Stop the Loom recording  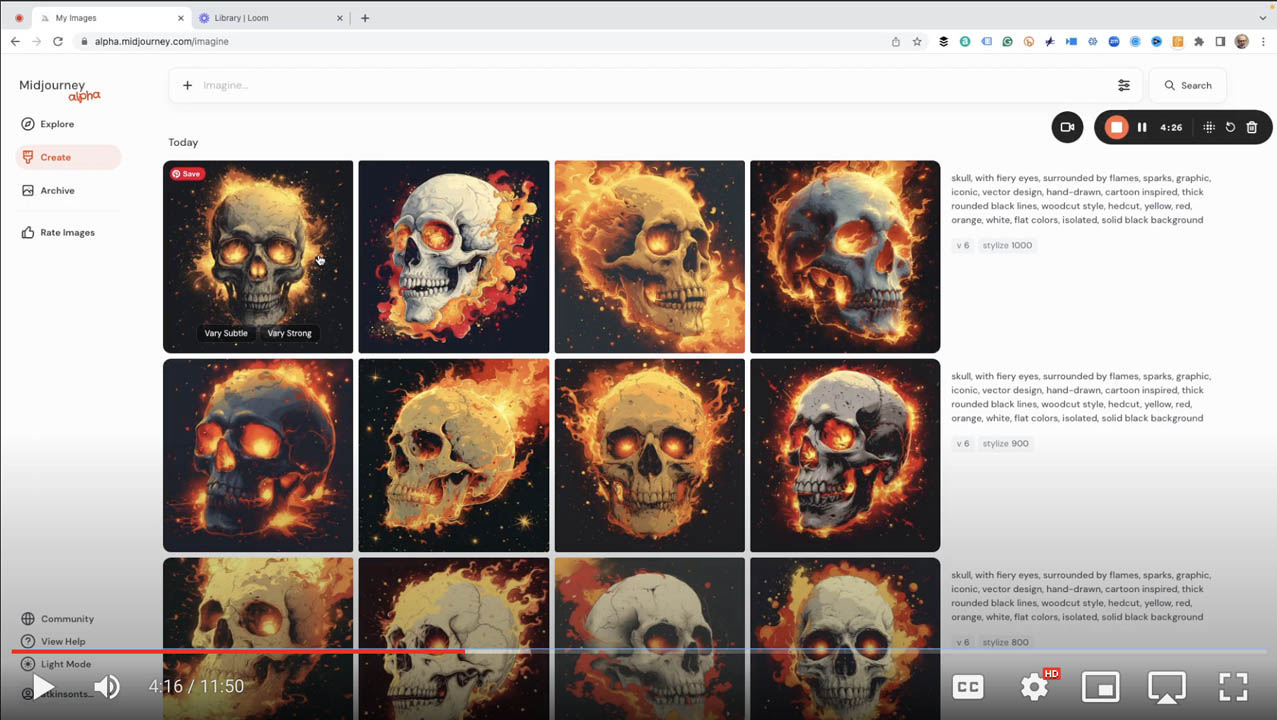coord(1117,127)
